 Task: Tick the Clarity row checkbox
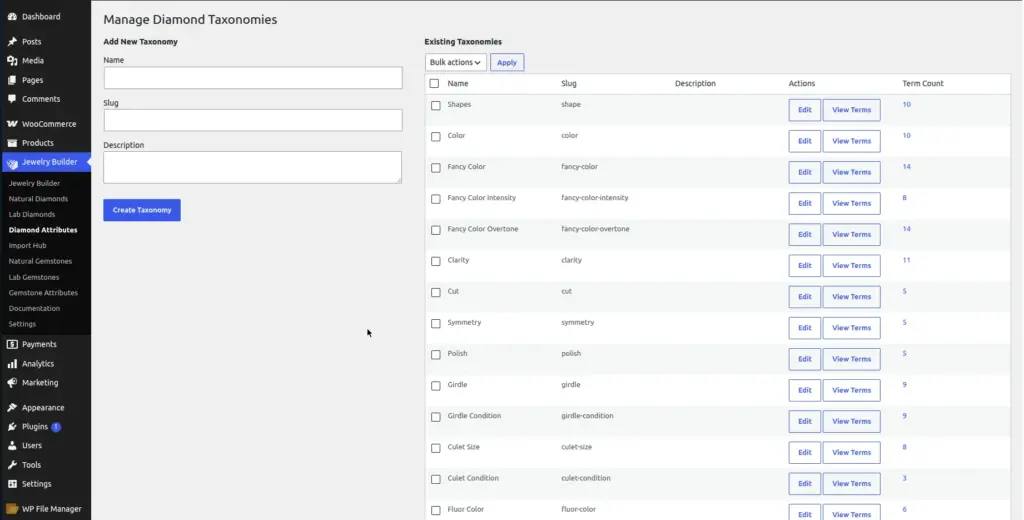click(436, 261)
